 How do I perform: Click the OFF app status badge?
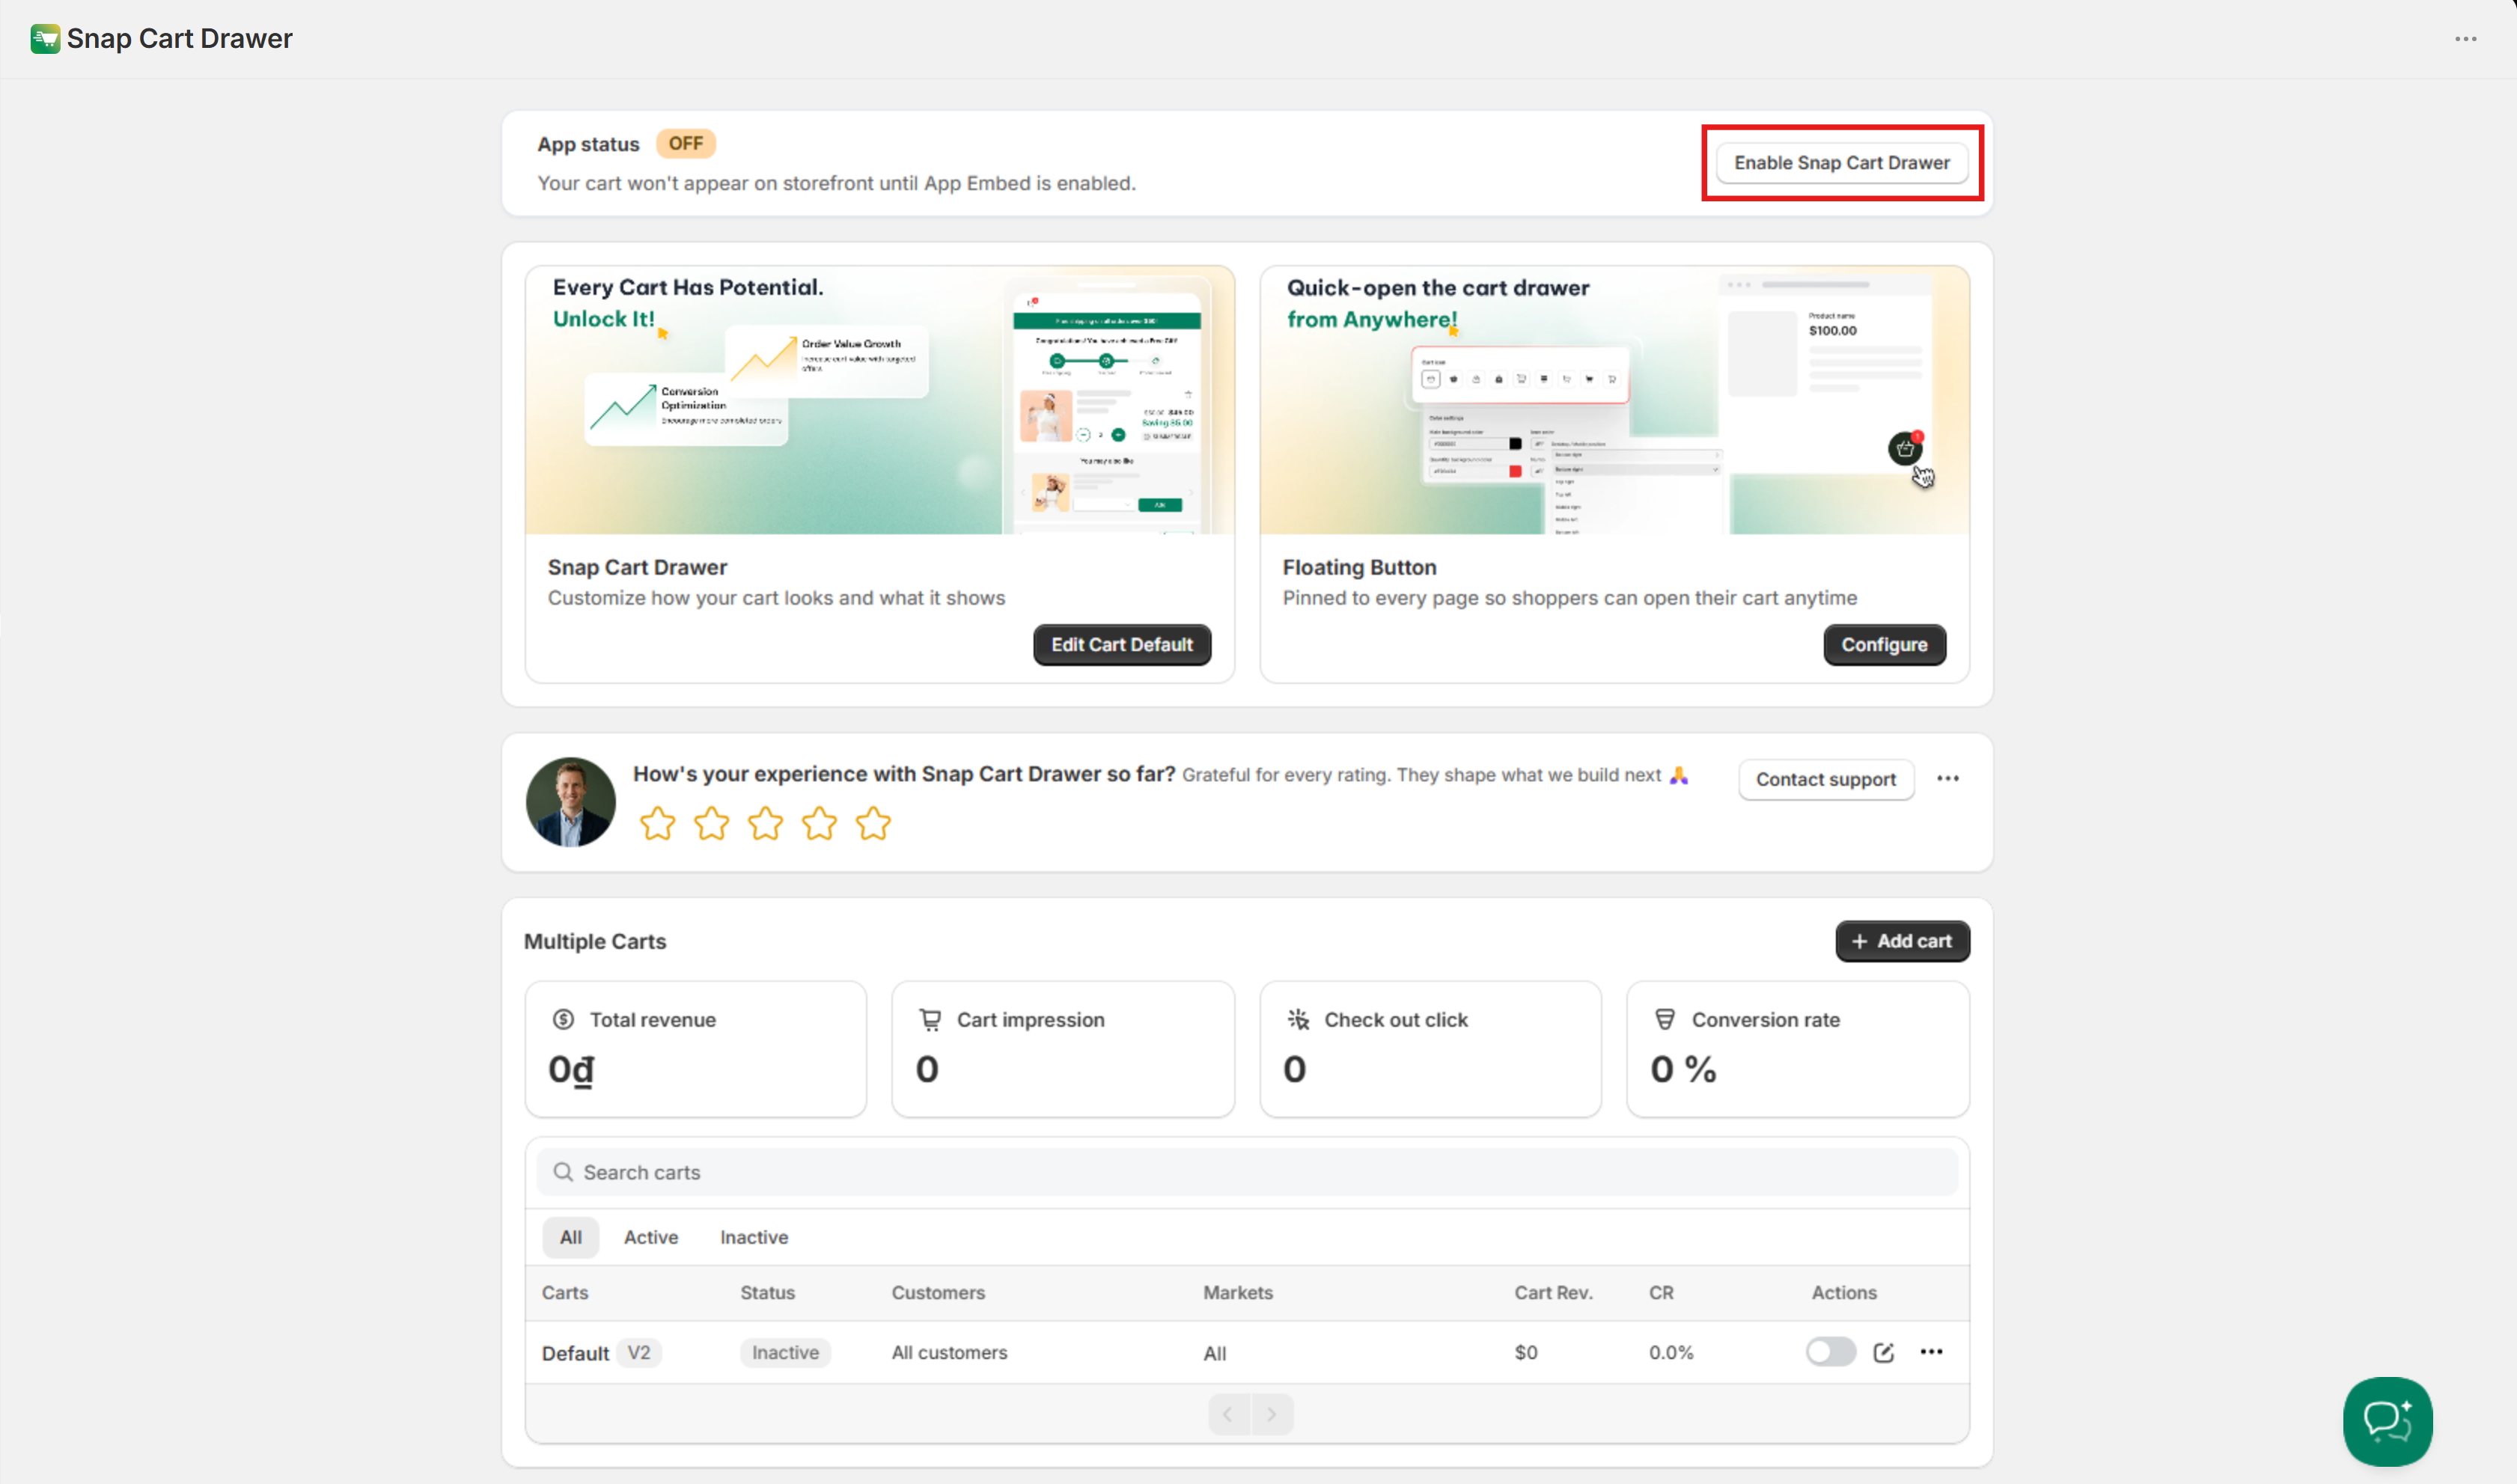click(685, 144)
